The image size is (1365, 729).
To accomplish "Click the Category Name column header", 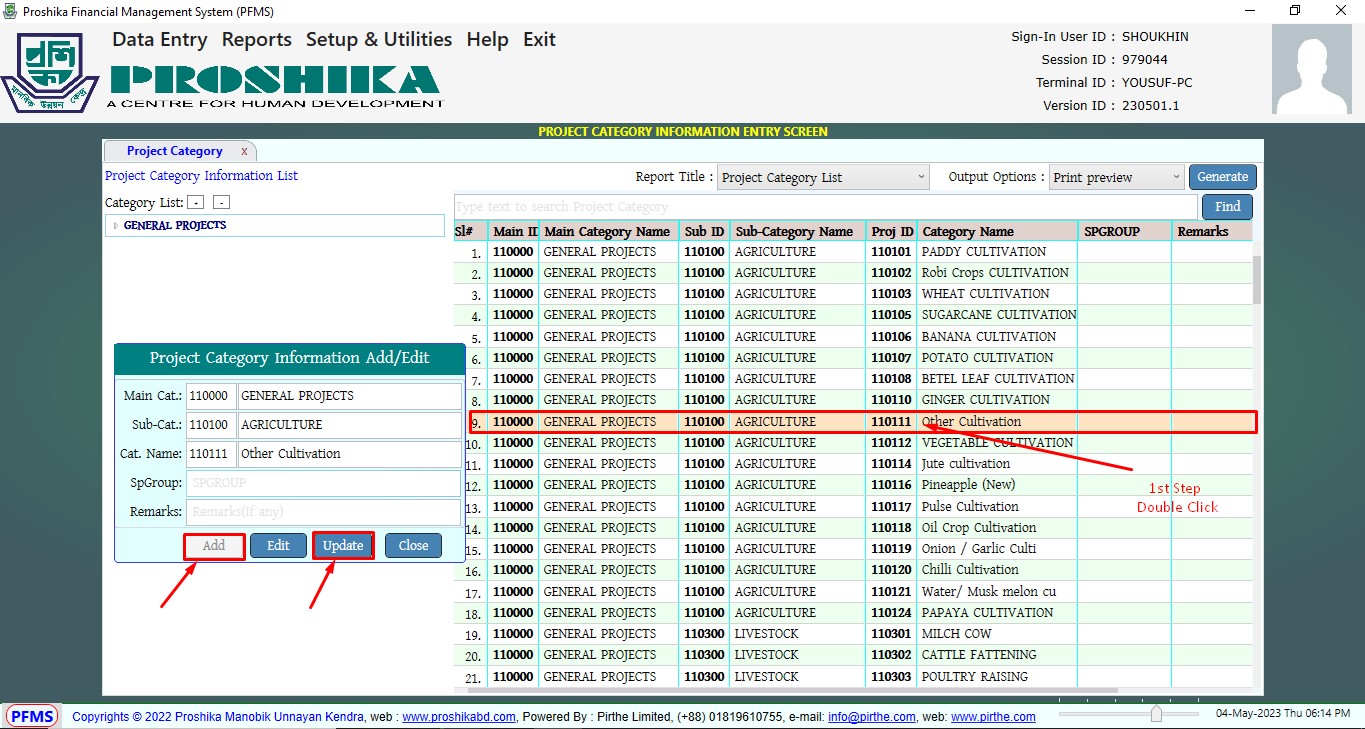I will click(x=997, y=232).
